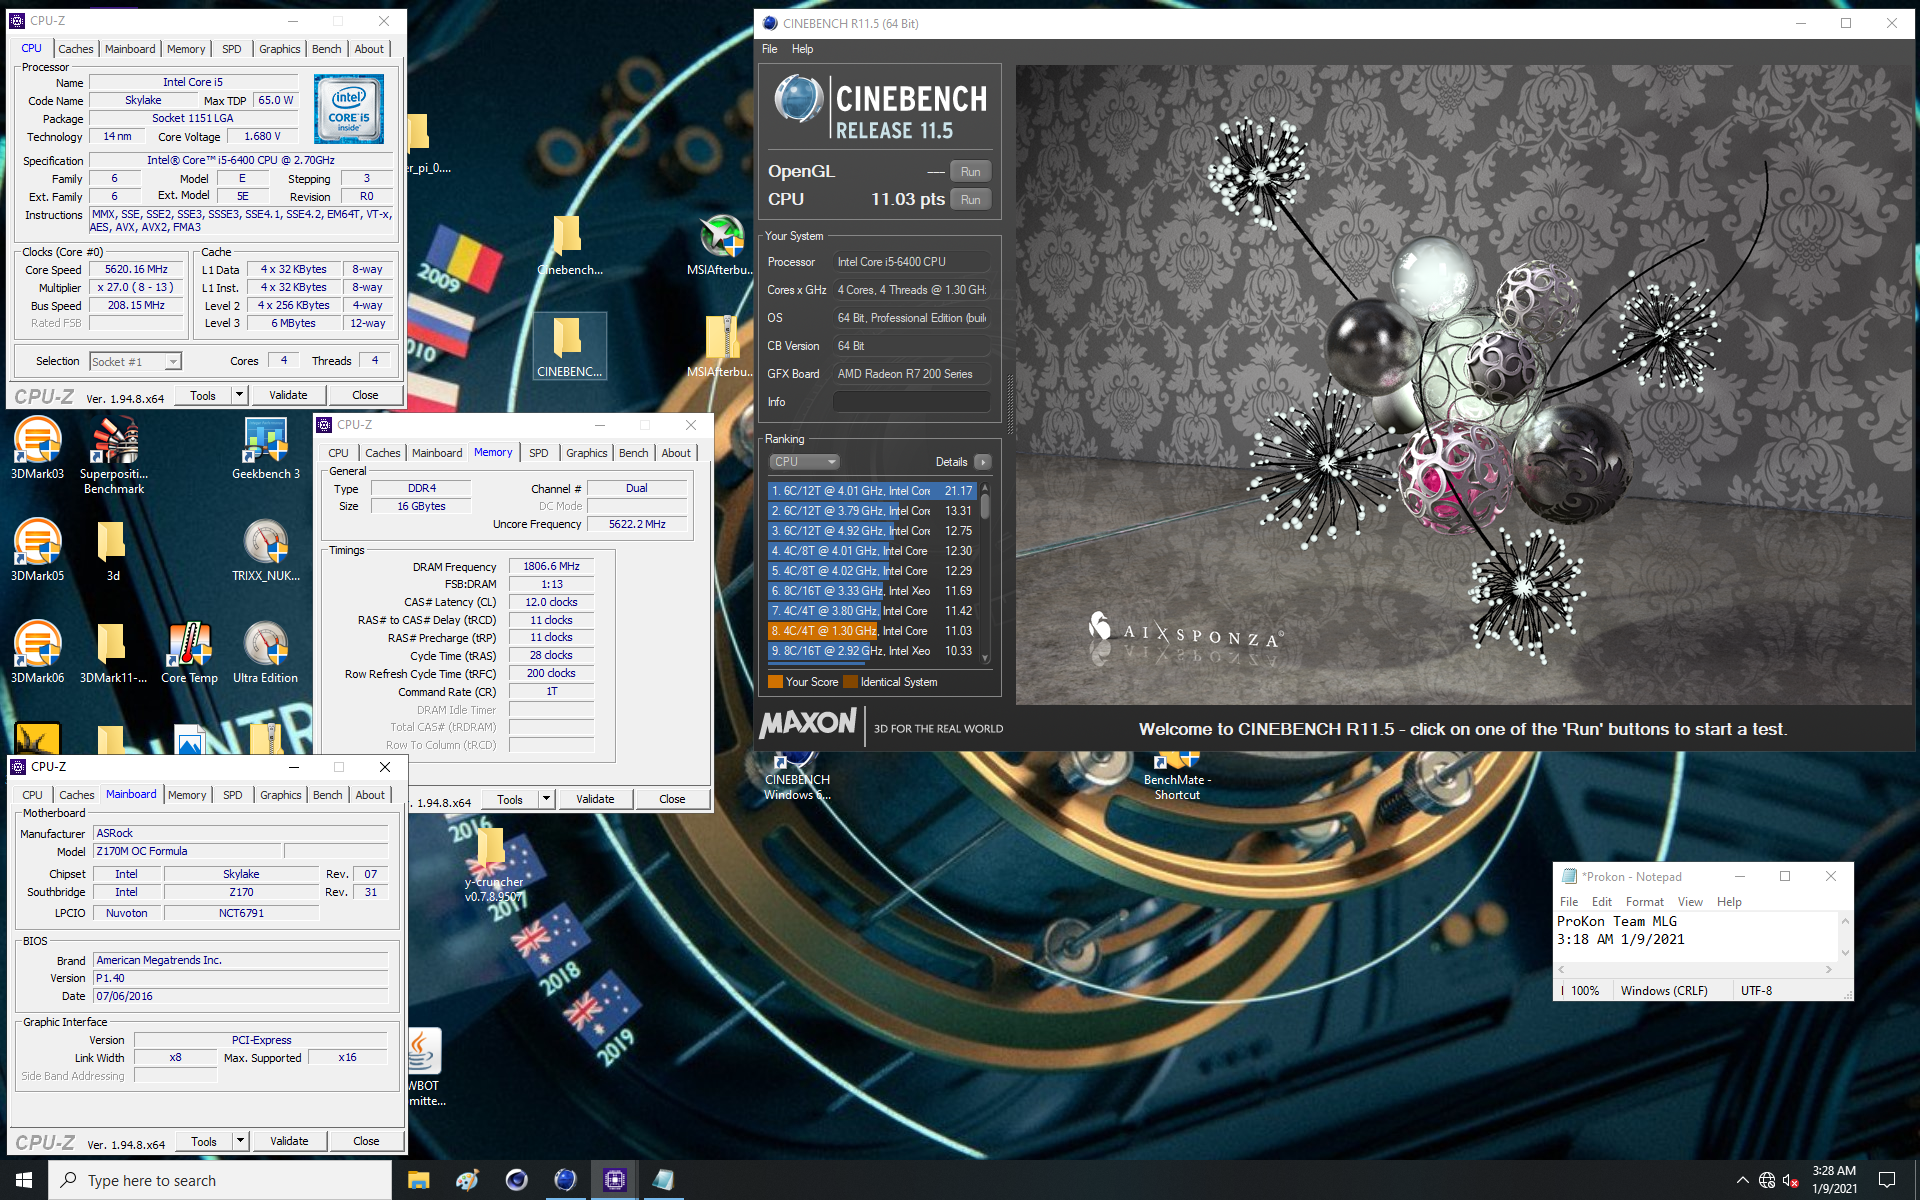Open the Help menu in Cinebench
This screenshot has height=1200, width=1920.
pos(802,49)
